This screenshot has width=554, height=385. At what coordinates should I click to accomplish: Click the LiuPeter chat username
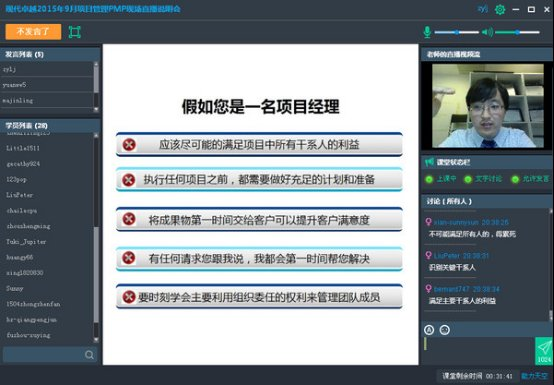click(447, 256)
